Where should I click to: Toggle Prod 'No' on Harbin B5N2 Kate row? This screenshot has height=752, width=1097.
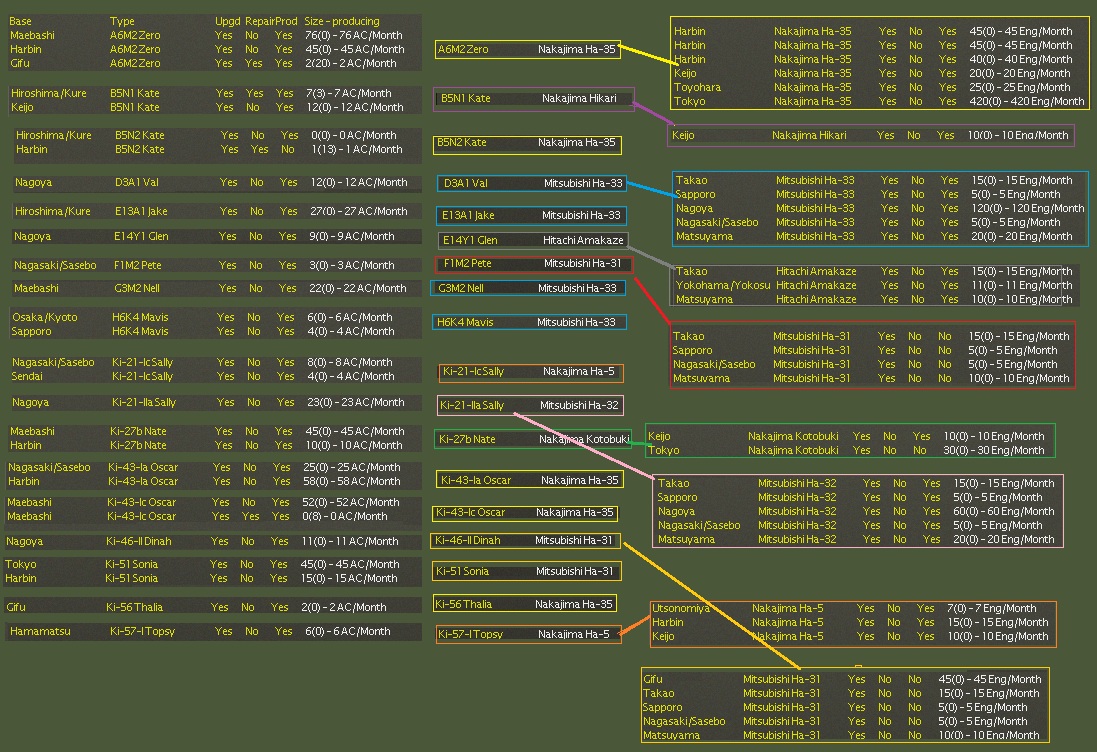tap(288, 149)
